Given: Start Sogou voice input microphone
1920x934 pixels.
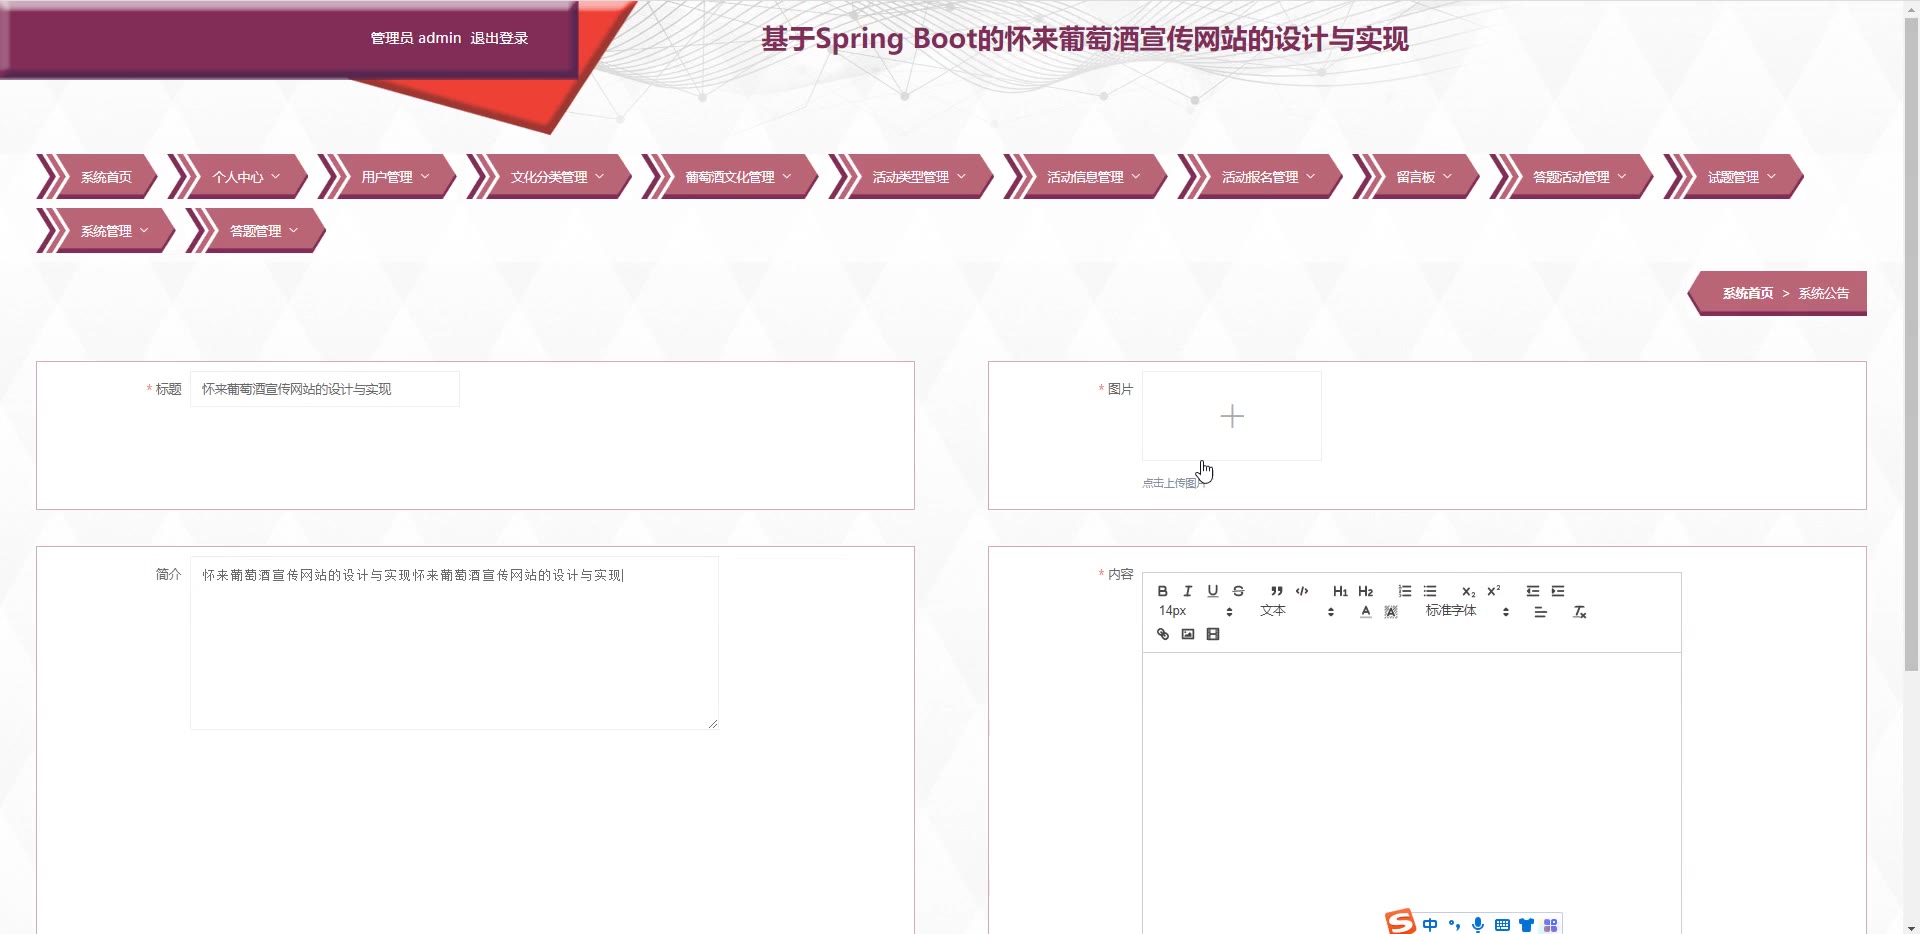Looking at the screenshot, I should click(x=1478, y=925).
